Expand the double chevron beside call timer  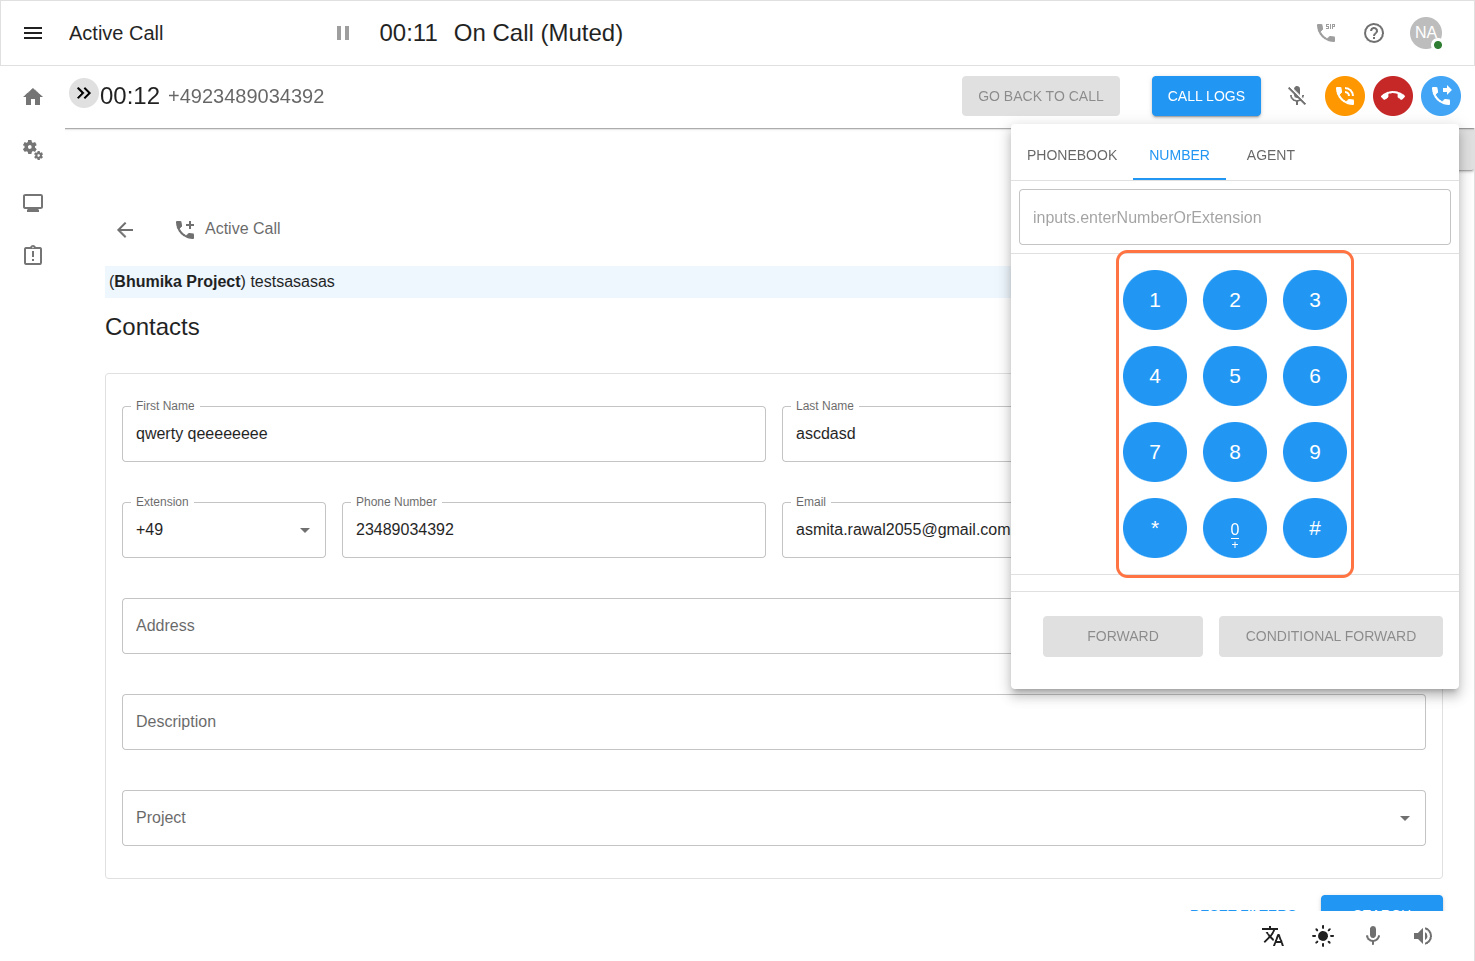pos(83,93)
